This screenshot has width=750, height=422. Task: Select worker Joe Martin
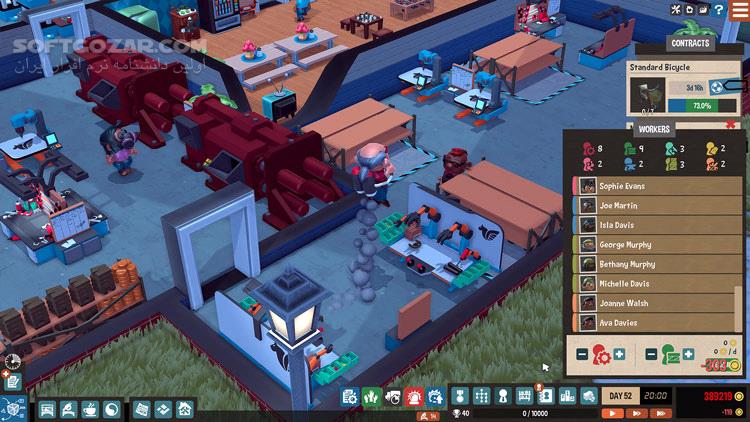pyautogui.click(x=657, y=205)
